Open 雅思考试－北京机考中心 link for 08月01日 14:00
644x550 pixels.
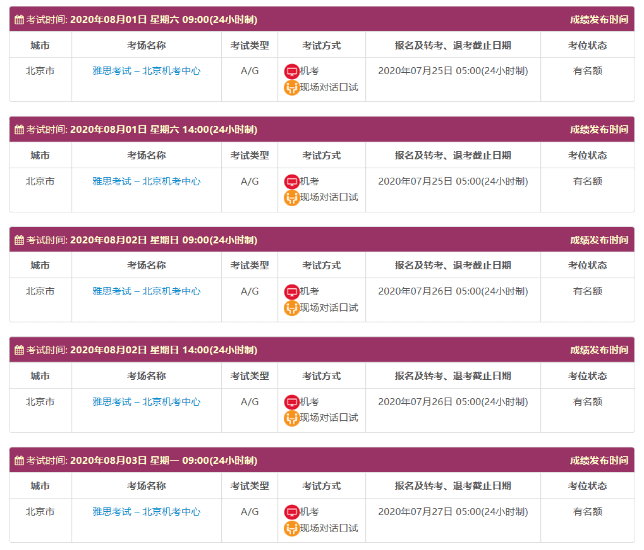click(x=146, y=181)
